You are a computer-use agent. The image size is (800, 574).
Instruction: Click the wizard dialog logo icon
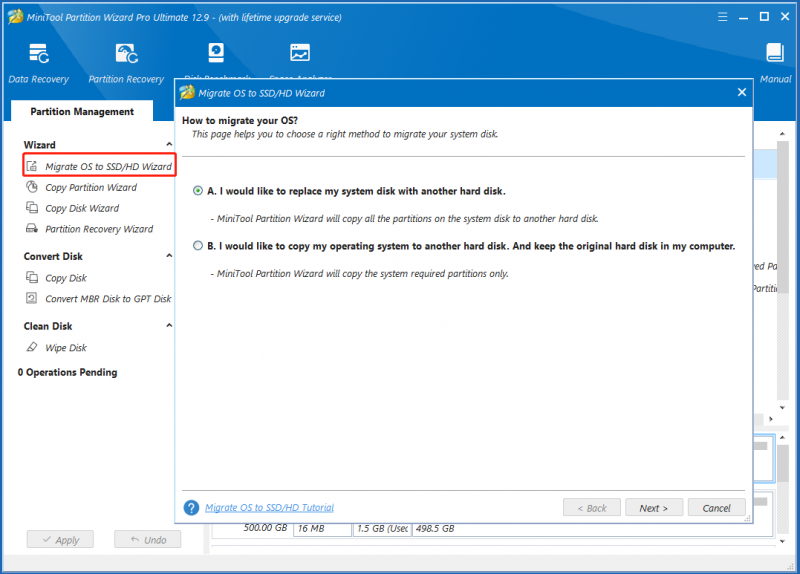(187, 92)
